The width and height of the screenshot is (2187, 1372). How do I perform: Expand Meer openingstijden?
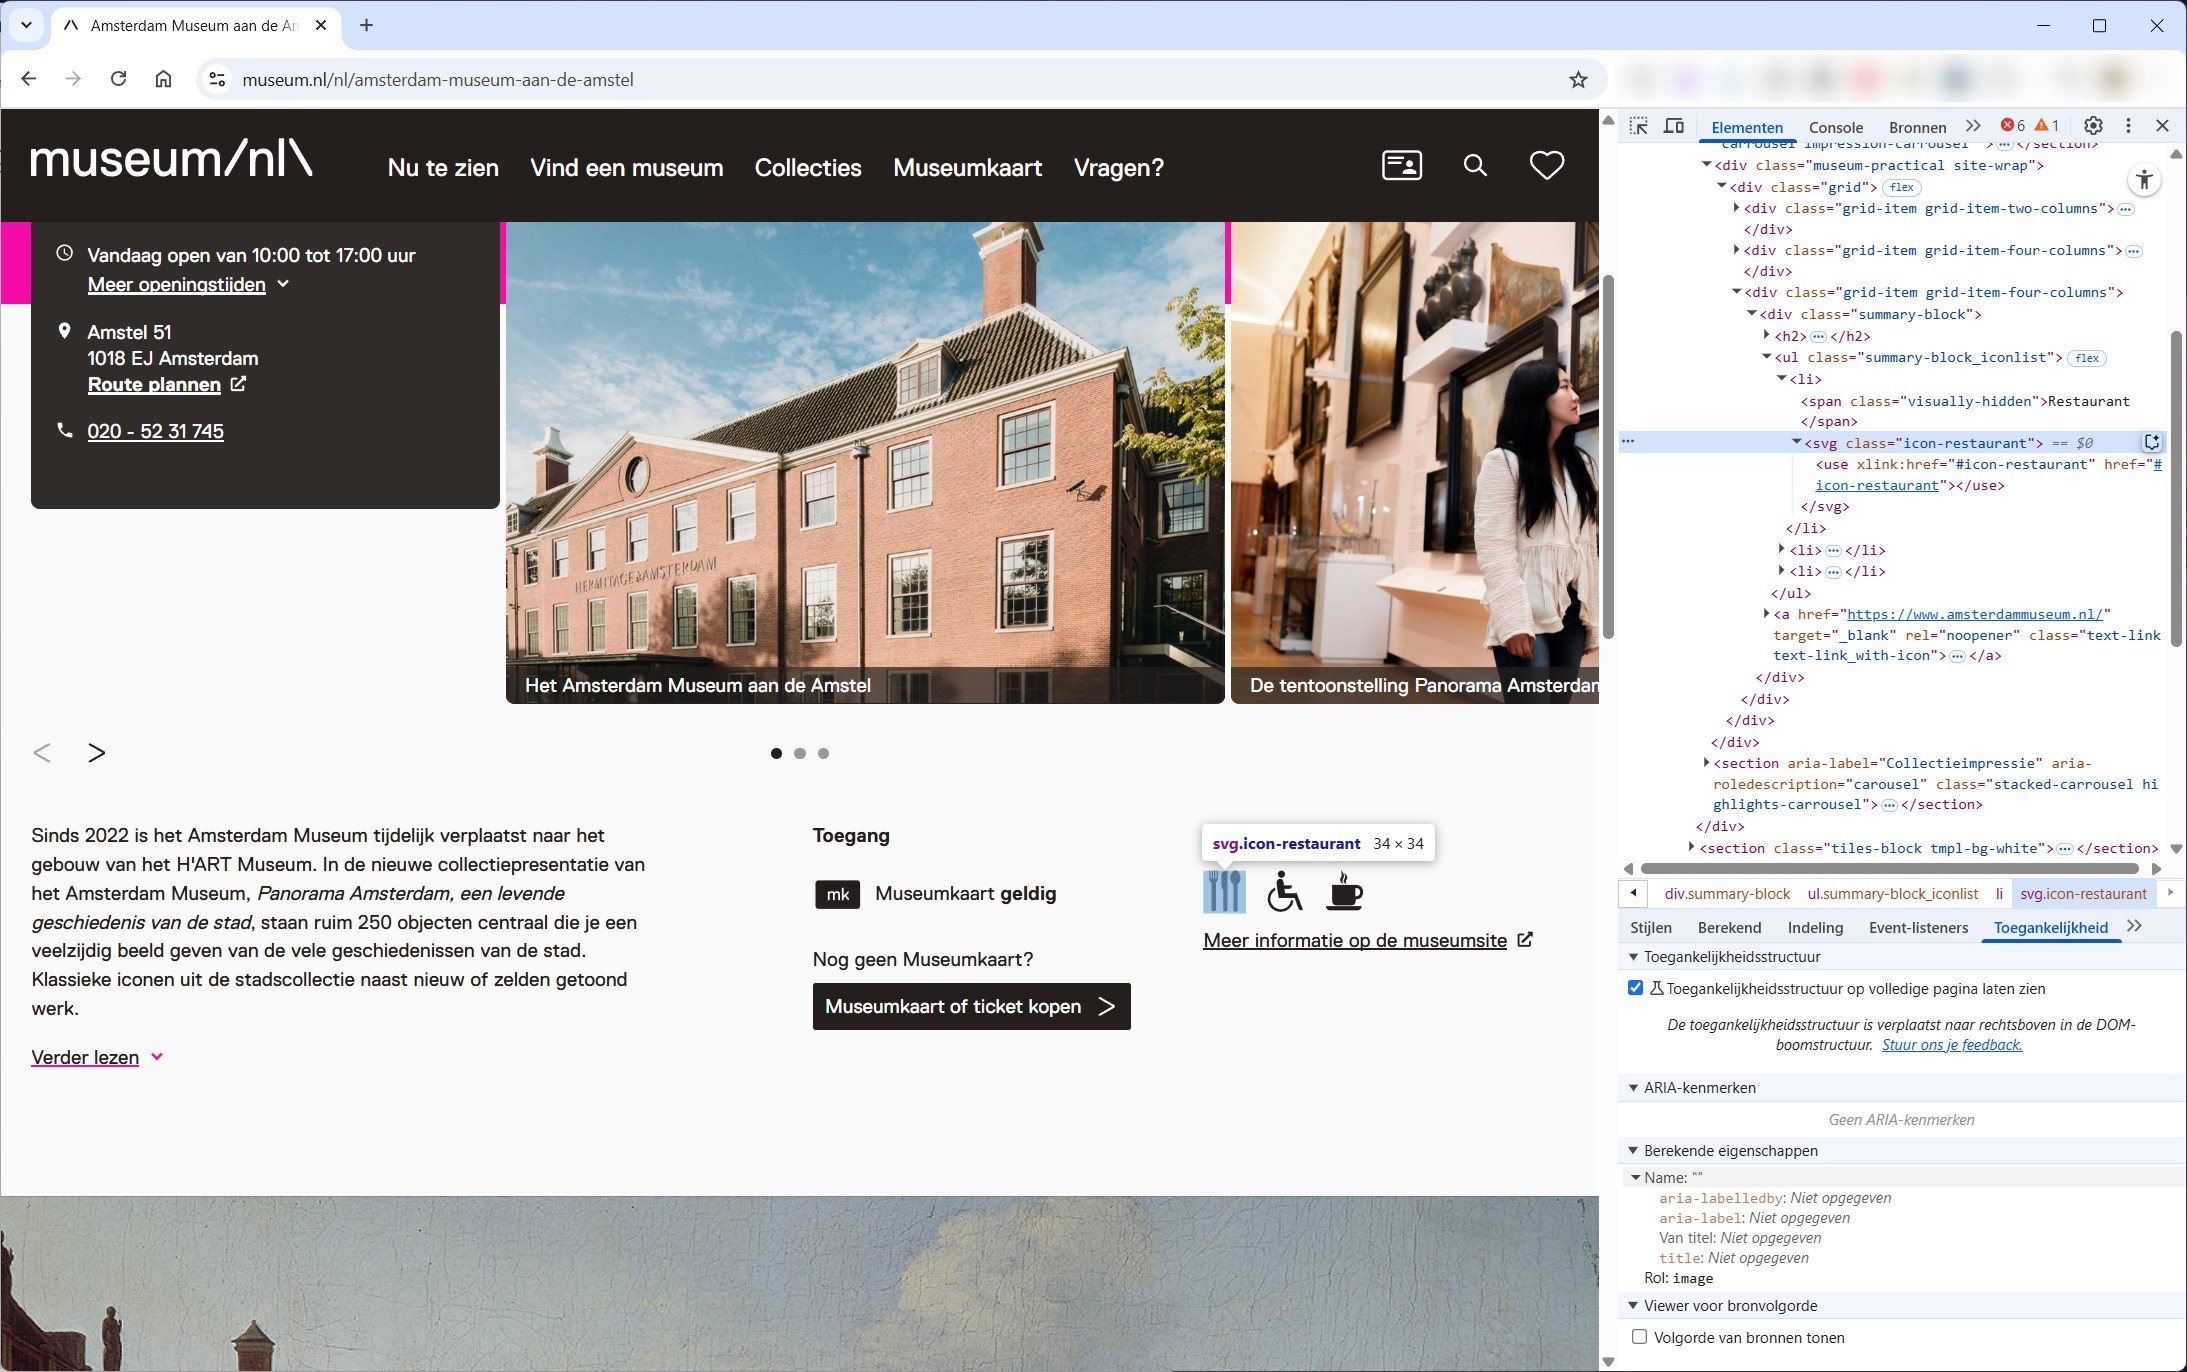188,285
